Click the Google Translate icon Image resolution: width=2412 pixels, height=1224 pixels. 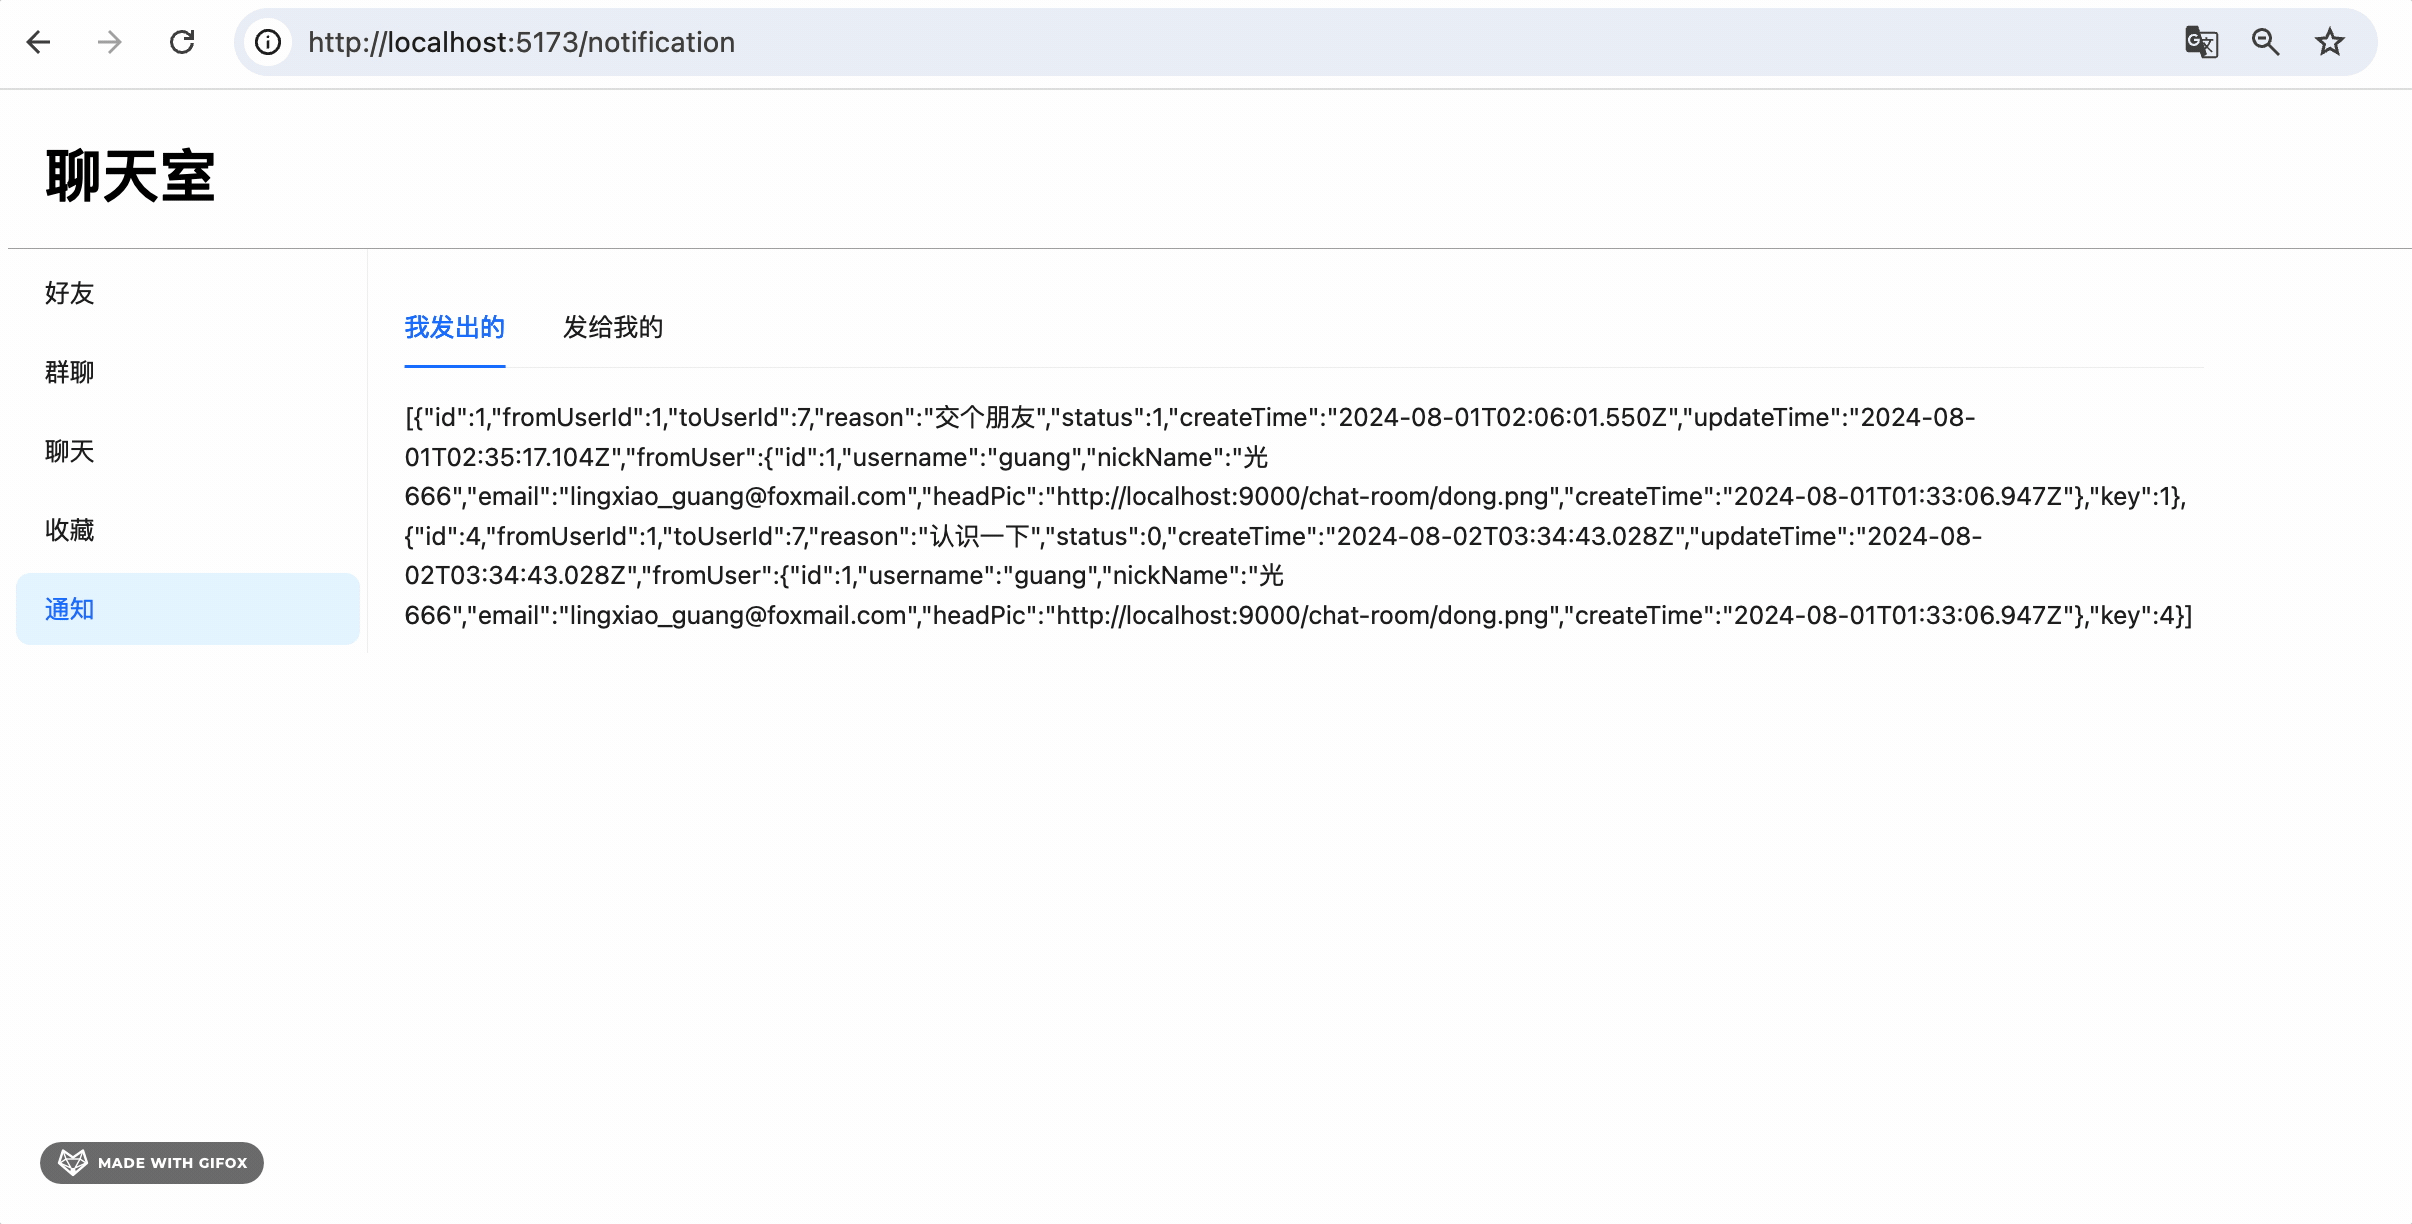tap(2201, 42)
